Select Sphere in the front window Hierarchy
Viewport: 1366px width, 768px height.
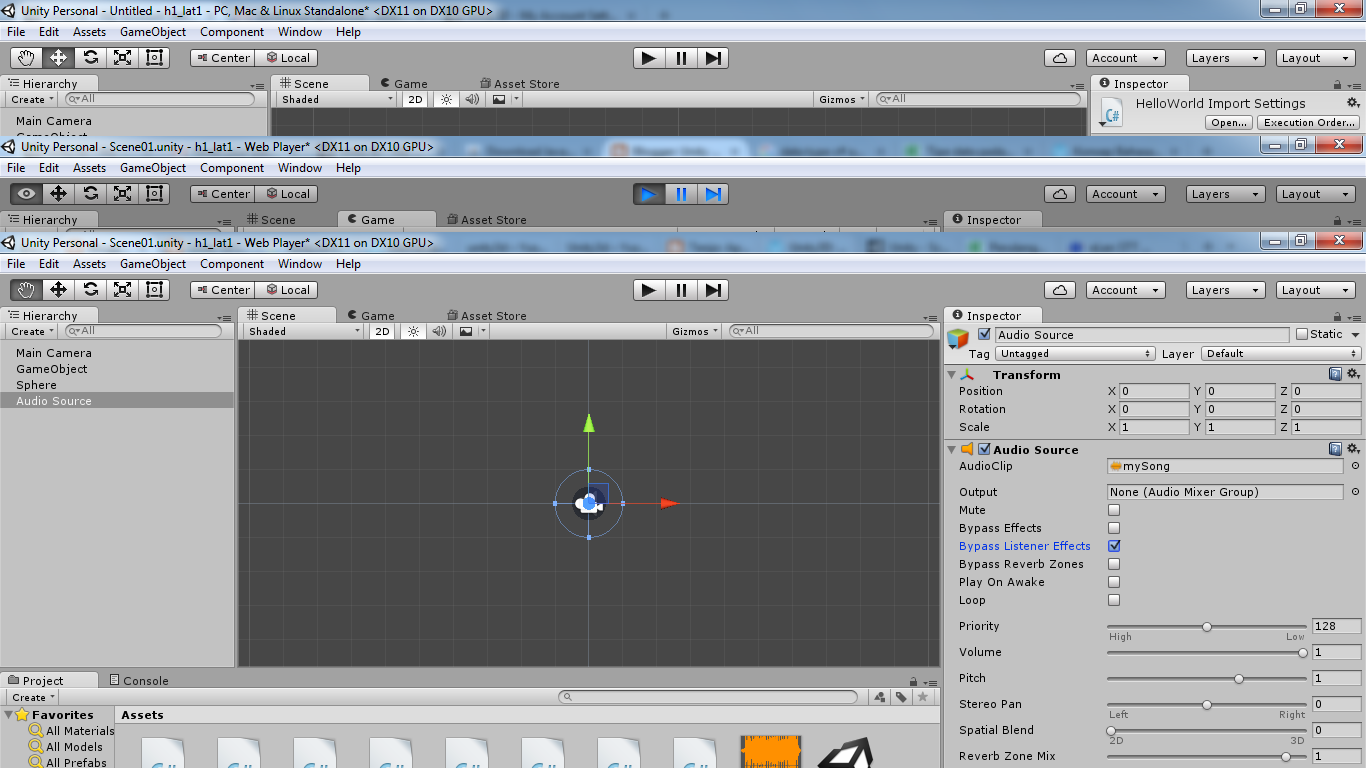click(x=36, y=385)
